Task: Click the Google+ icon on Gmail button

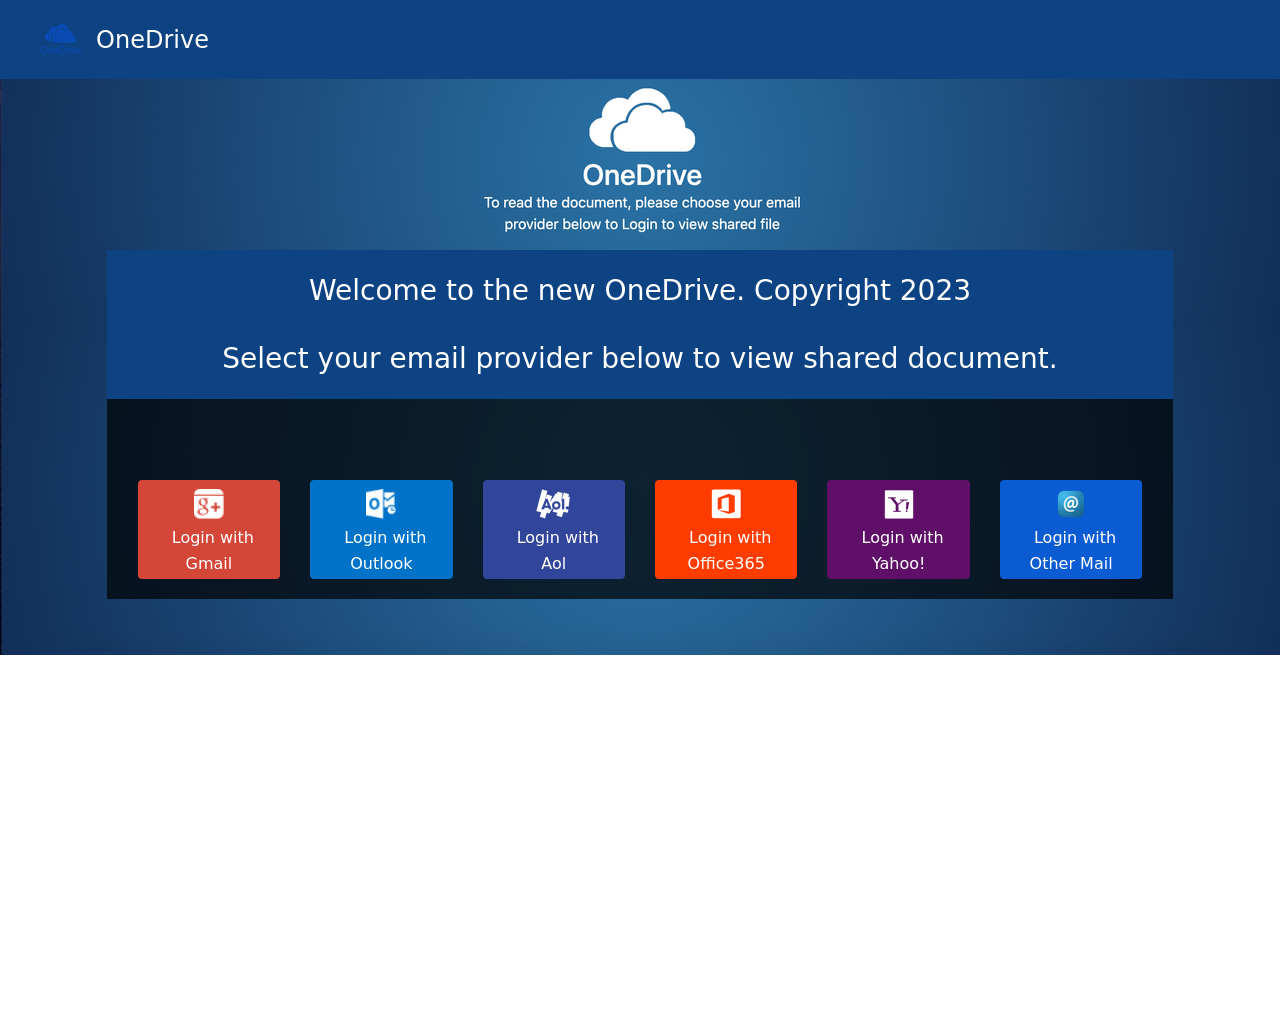Action: [209, 504]
